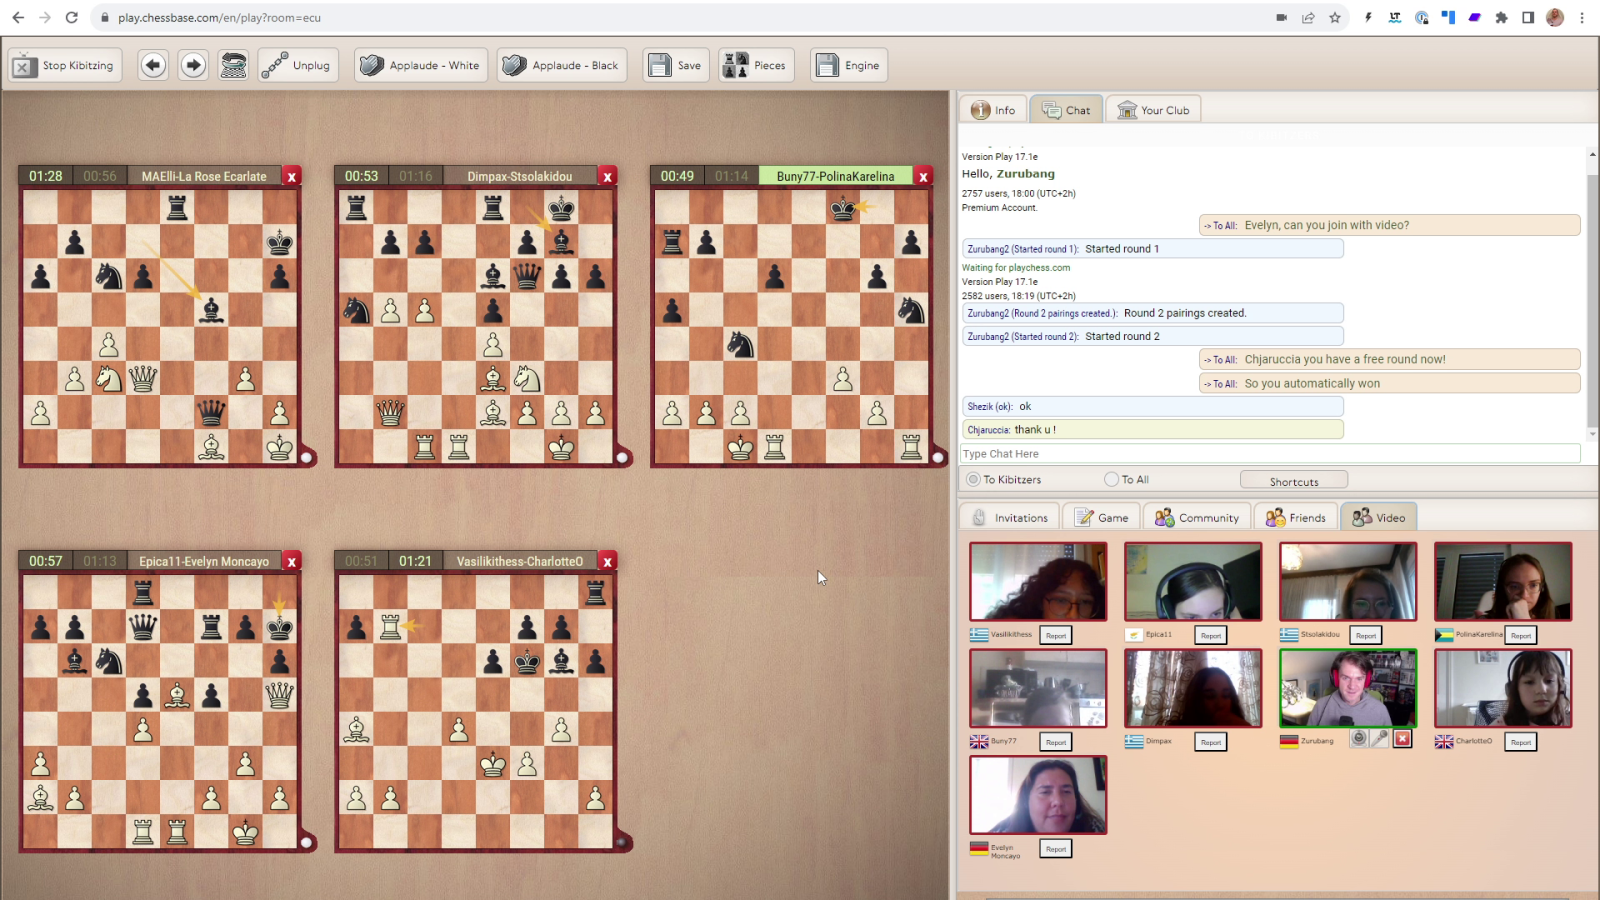
Task: Applaud the White player
Action: pyautogui.click(x=421, y=65)
